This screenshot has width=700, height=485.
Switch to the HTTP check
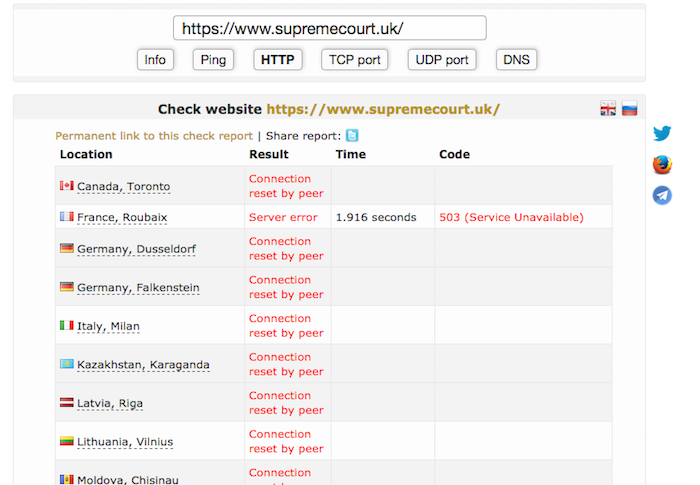coord(277,60)
